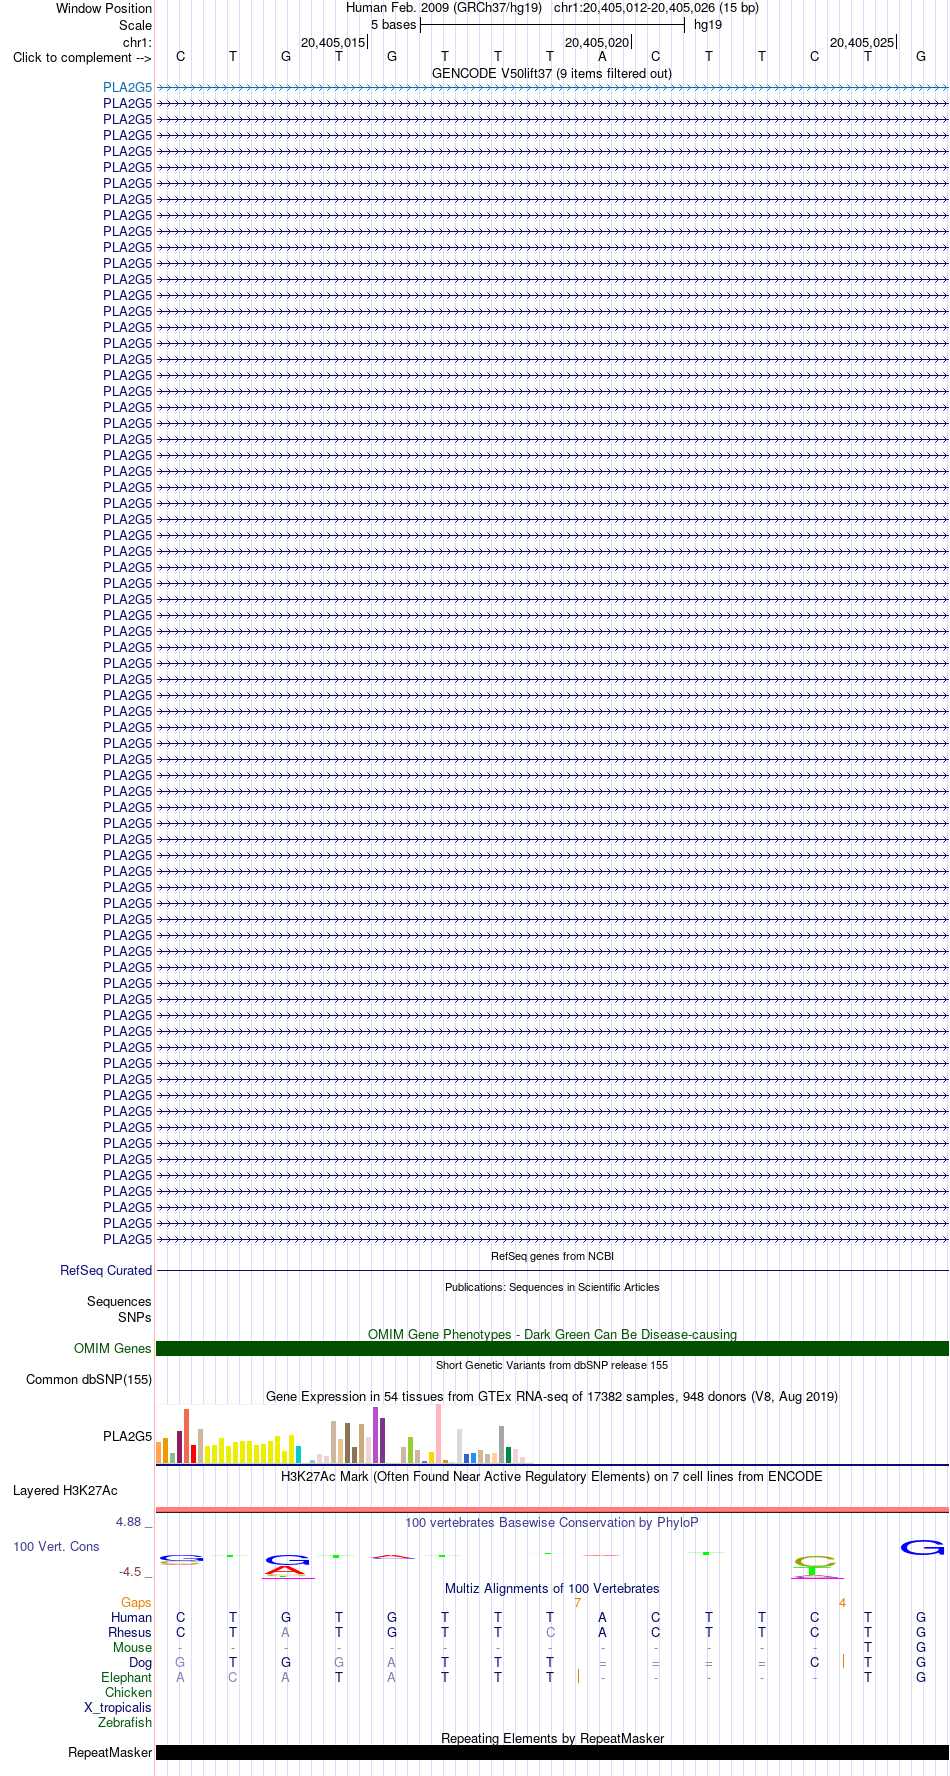This screenshot has height=1776, width=950.
Task: Select the X_tropicalis alignment row label
Action: tap(118, 1708)
